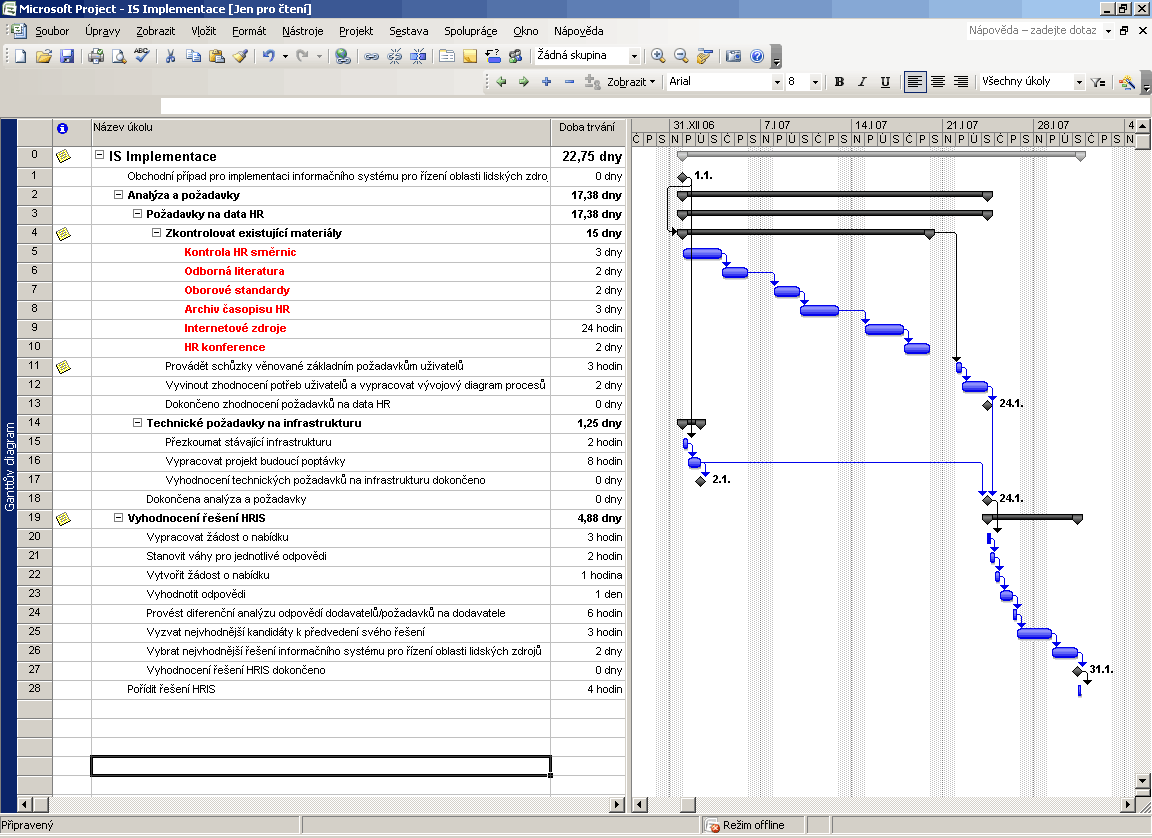Open the Task Information icon
The height and width of the screenshot is (838, 1152).
[x=447, y=56]
